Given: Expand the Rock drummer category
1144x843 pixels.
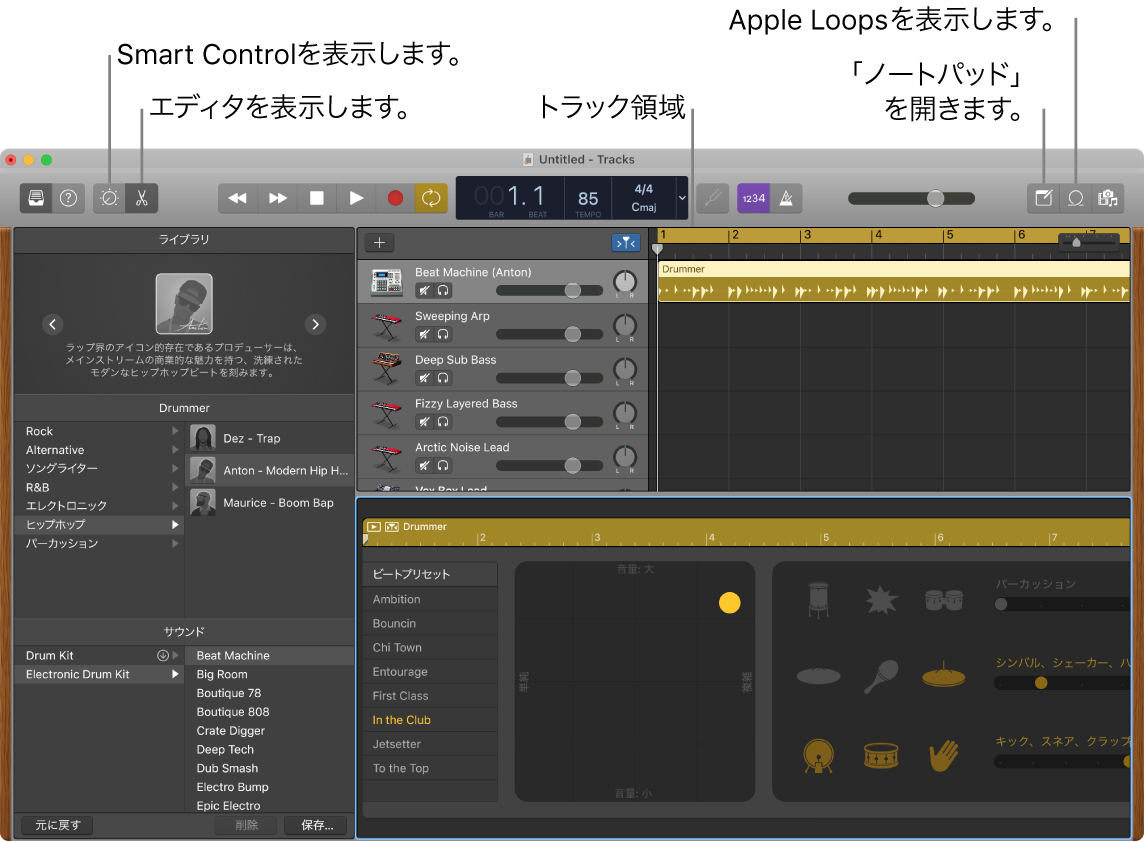Looking at the screenshot, I should click(x=174, y=431).
